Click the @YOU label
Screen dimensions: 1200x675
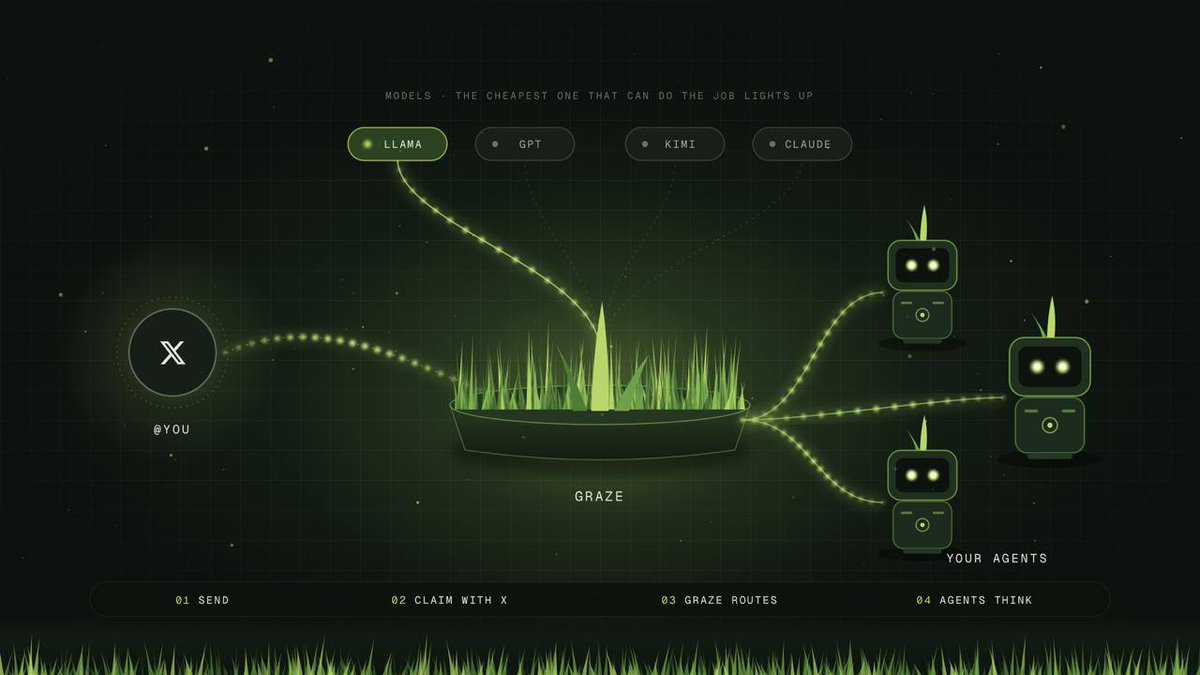(x=172, y=430)
